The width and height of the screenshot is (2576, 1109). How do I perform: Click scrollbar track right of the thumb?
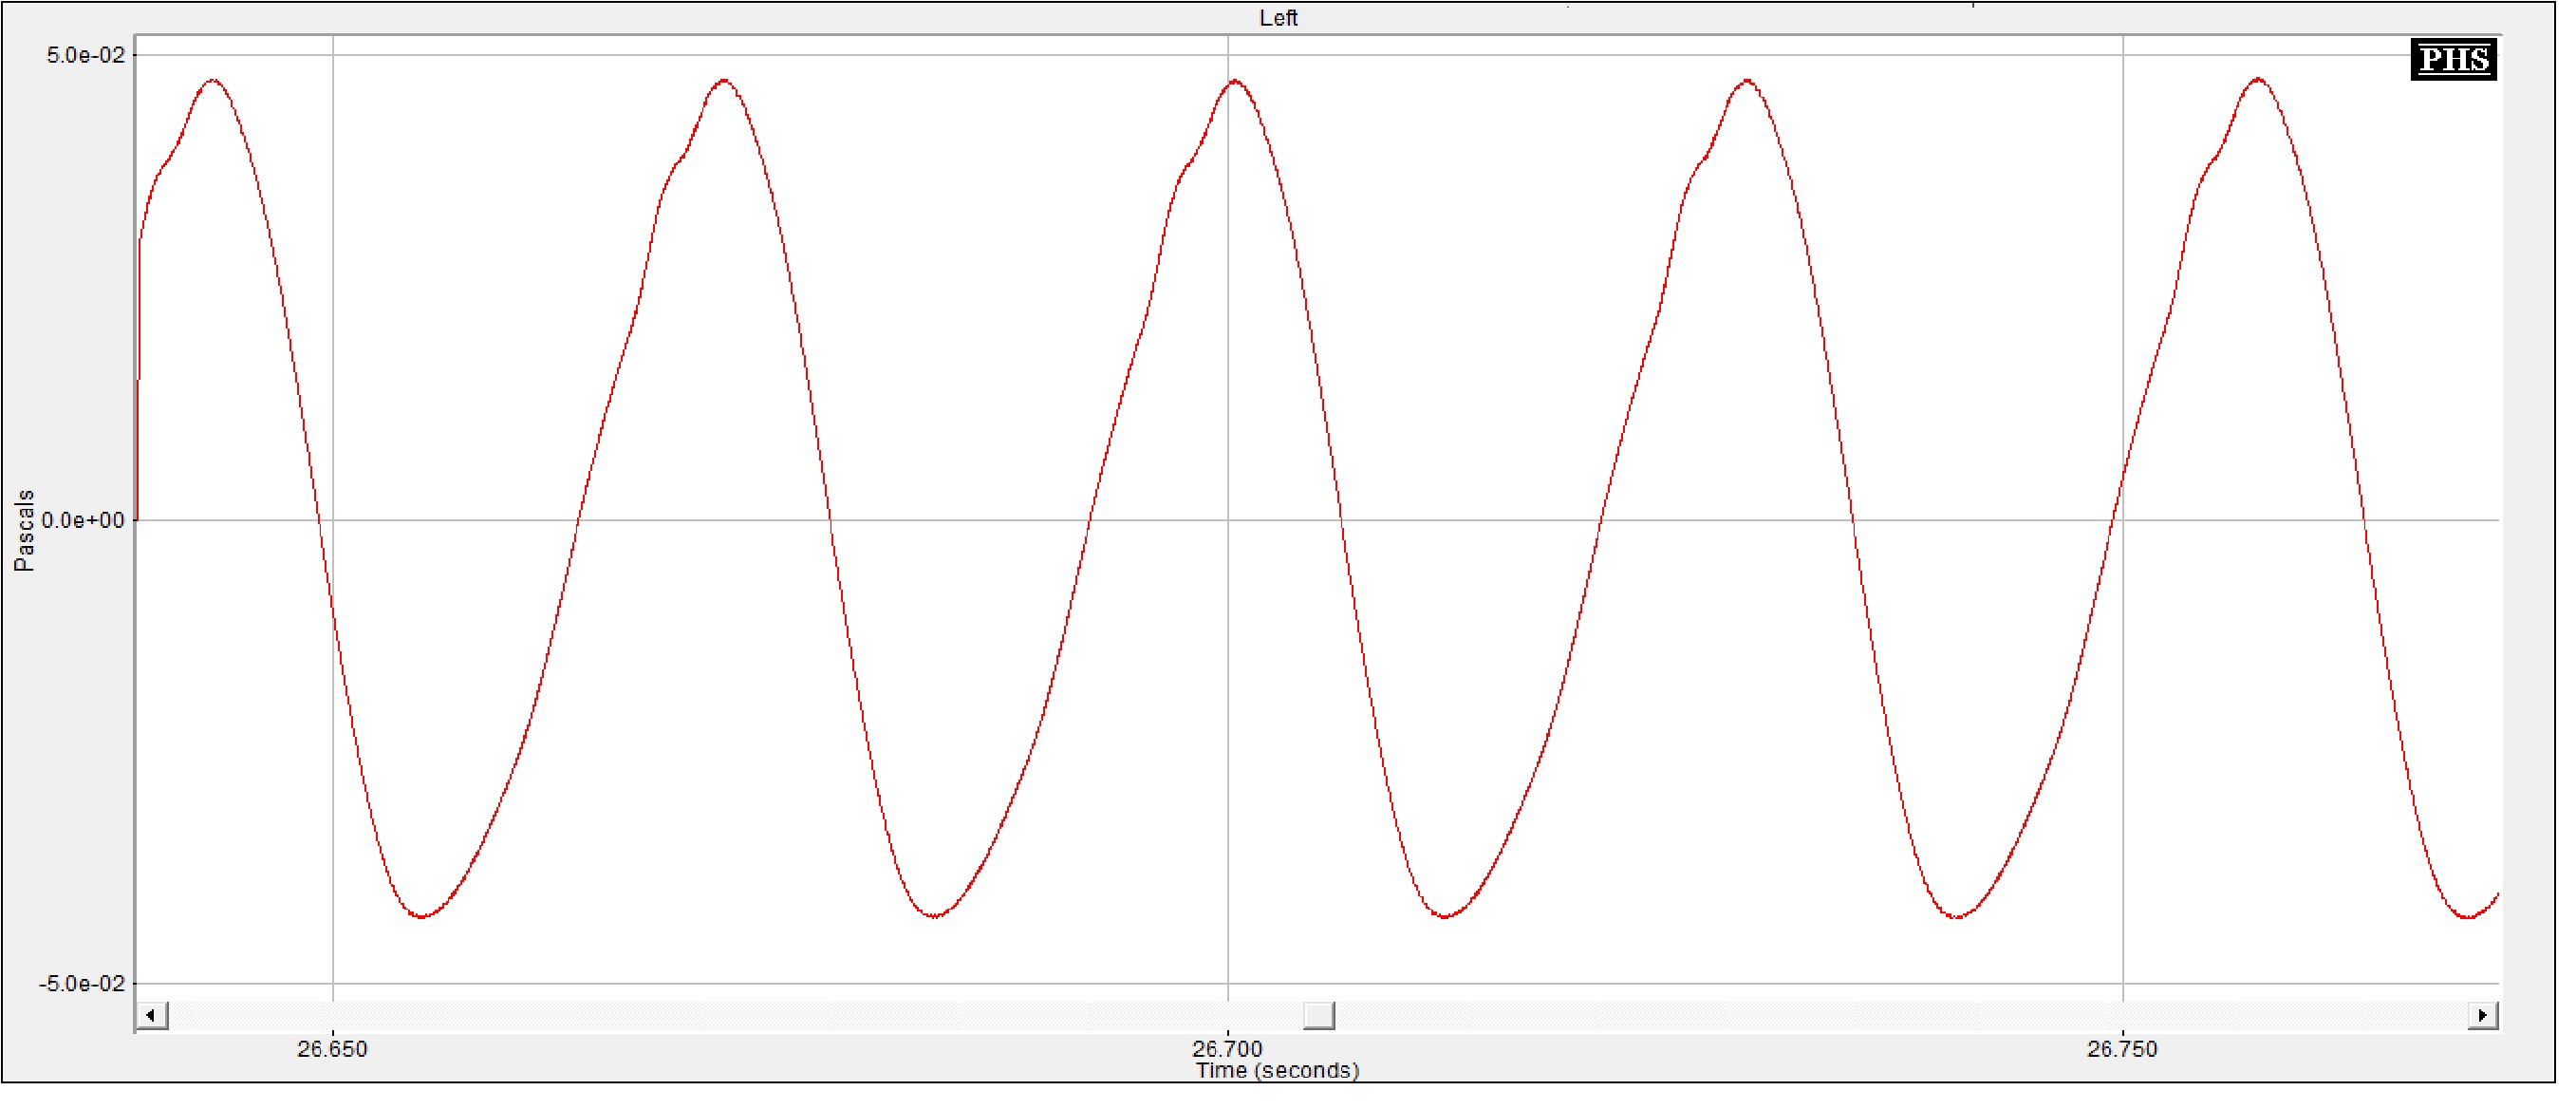1900,1016
